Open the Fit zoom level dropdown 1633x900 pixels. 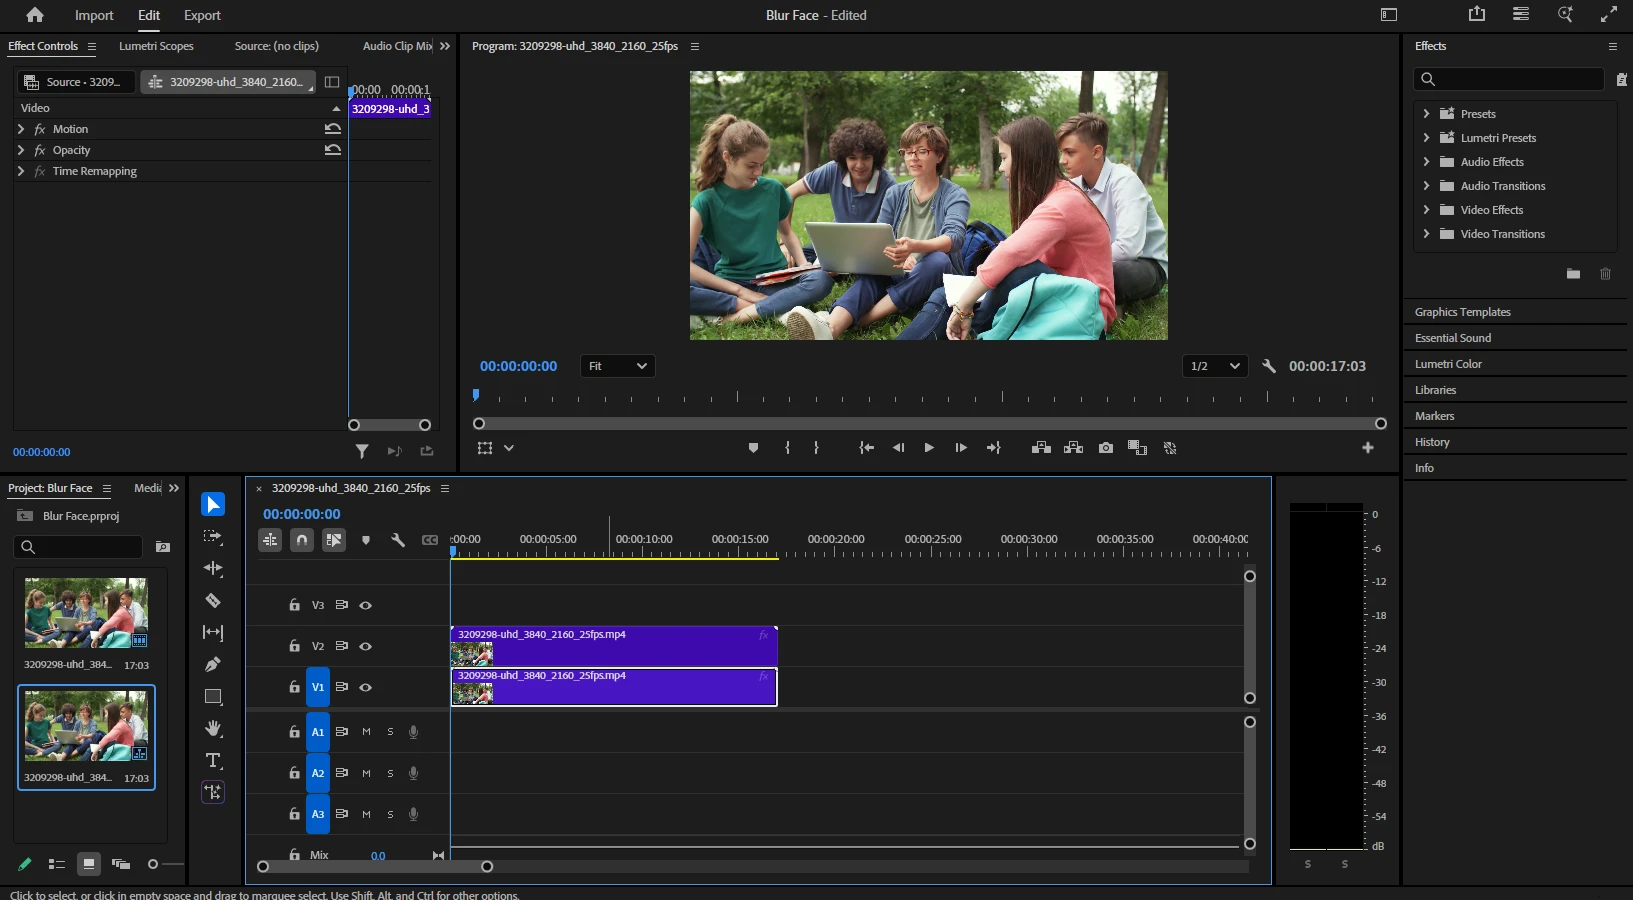point(618,366)
